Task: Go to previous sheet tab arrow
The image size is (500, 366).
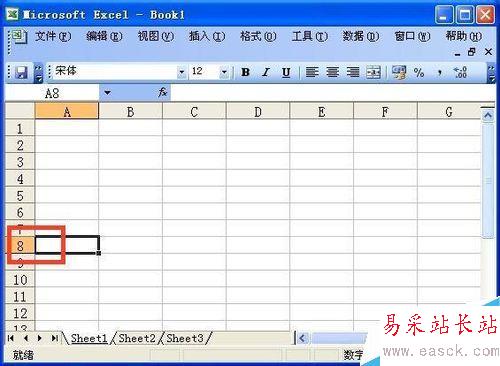Action: [26, 338]
